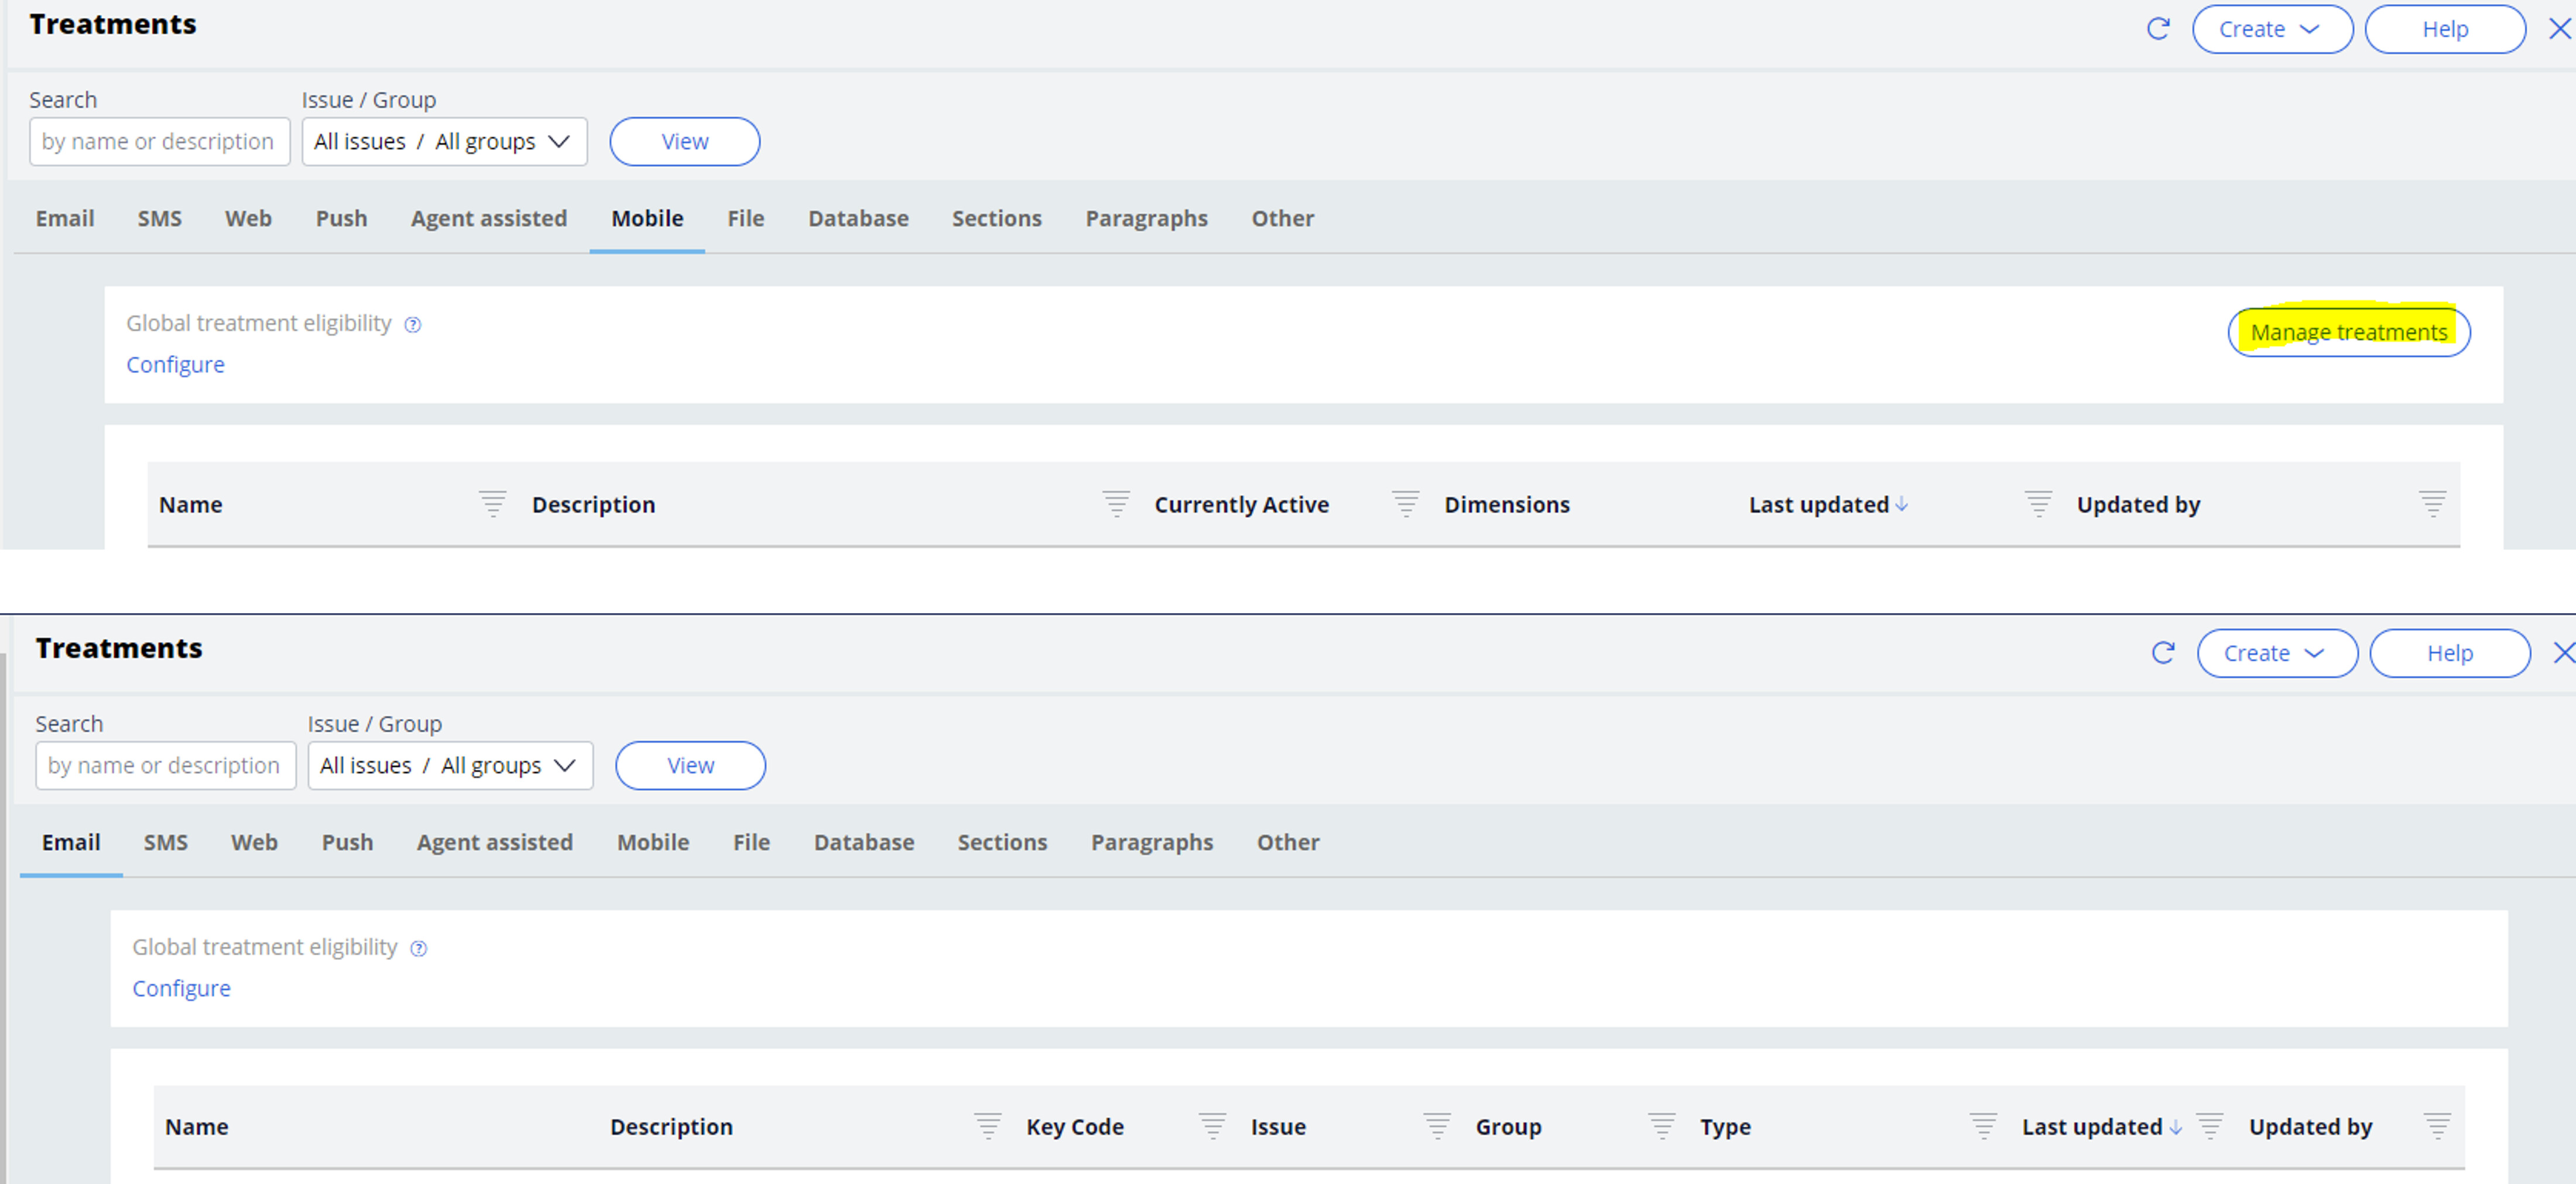Switch to Paragraphs tab in bottom panel

pos(1151,843)
